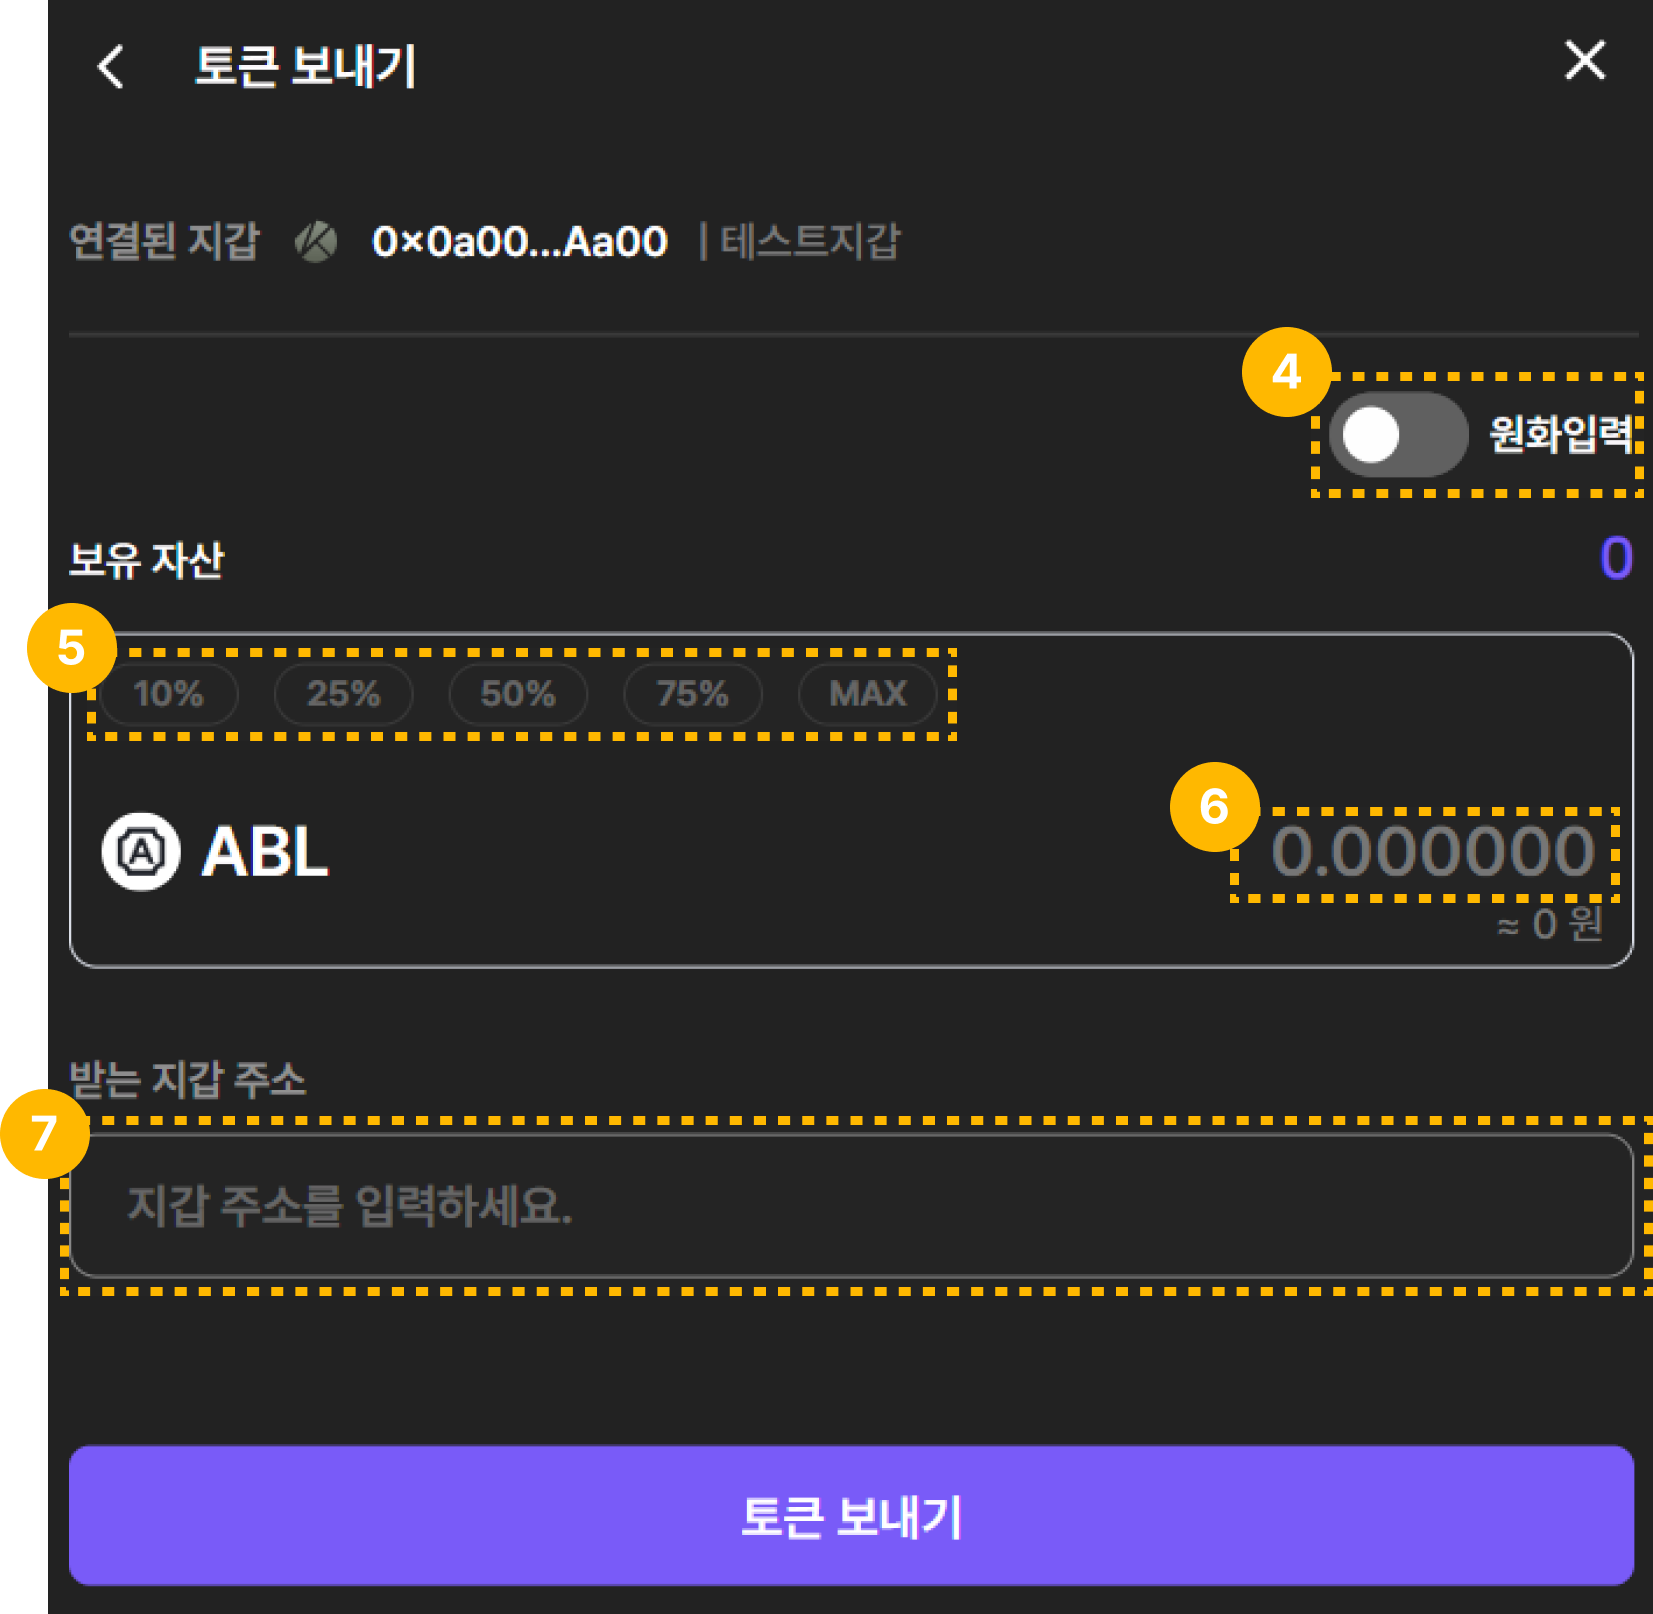Select the 25% amount chip
This screenshot has height=1614, width=1653.
click(343, 694)
